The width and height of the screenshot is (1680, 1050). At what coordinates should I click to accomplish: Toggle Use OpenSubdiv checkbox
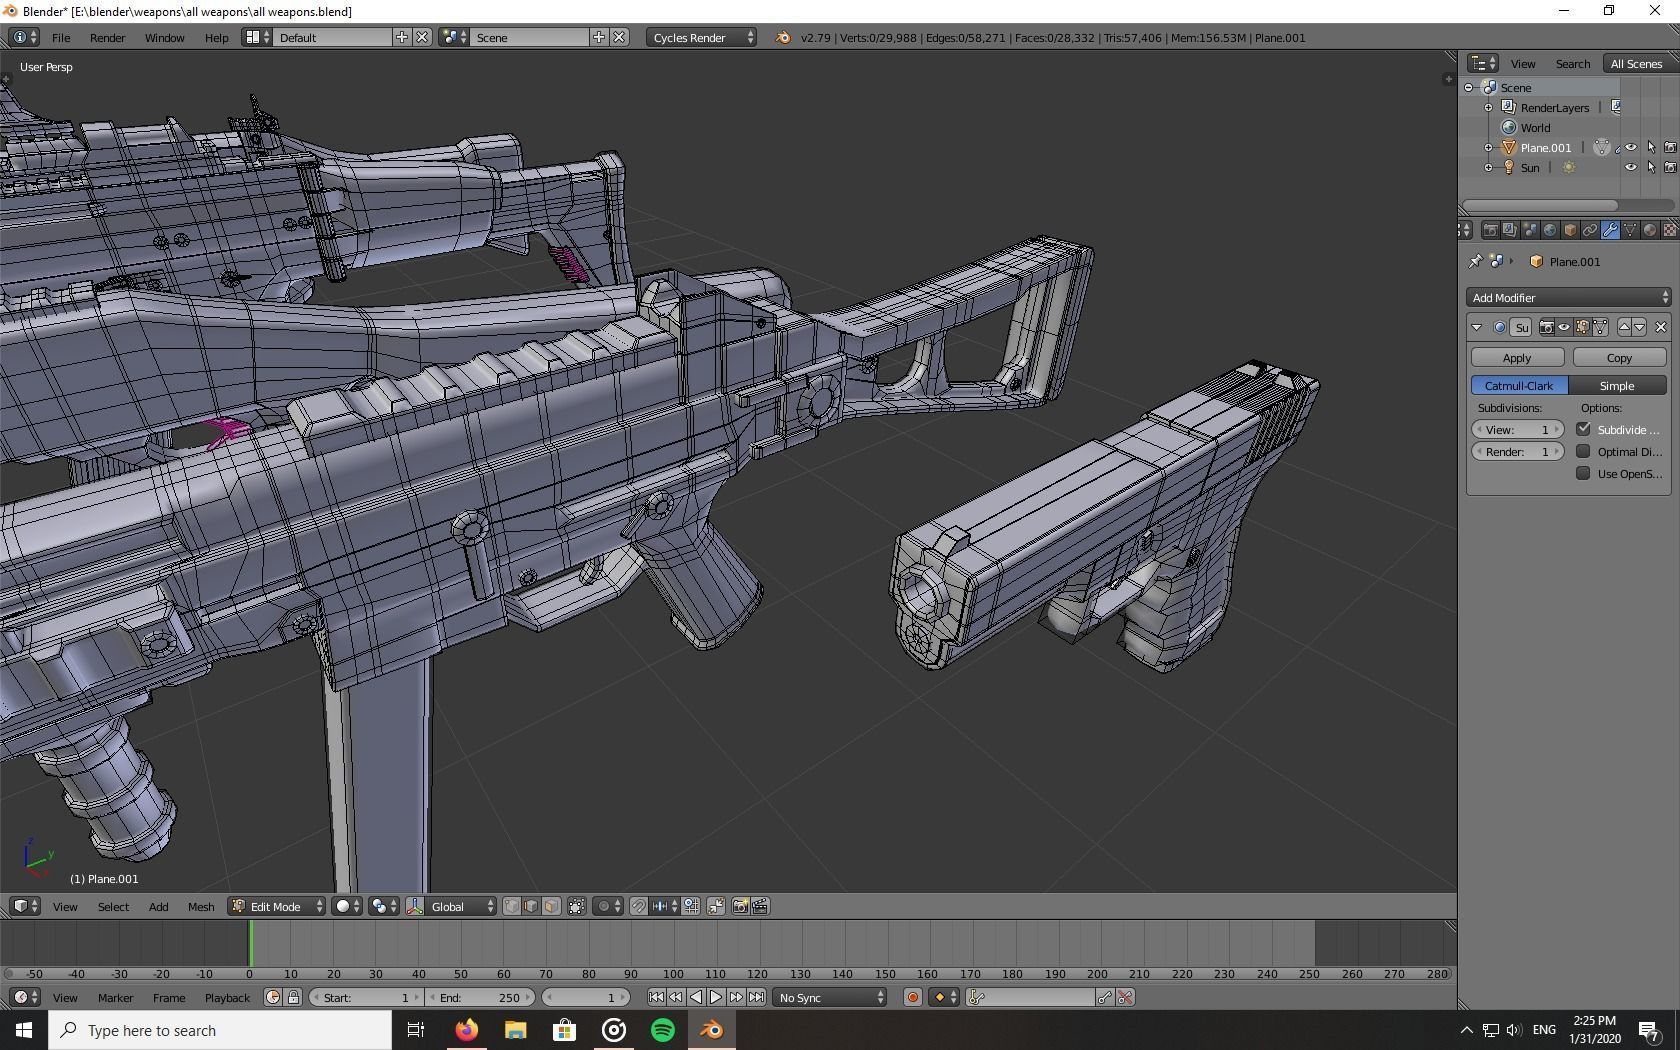1583,473
